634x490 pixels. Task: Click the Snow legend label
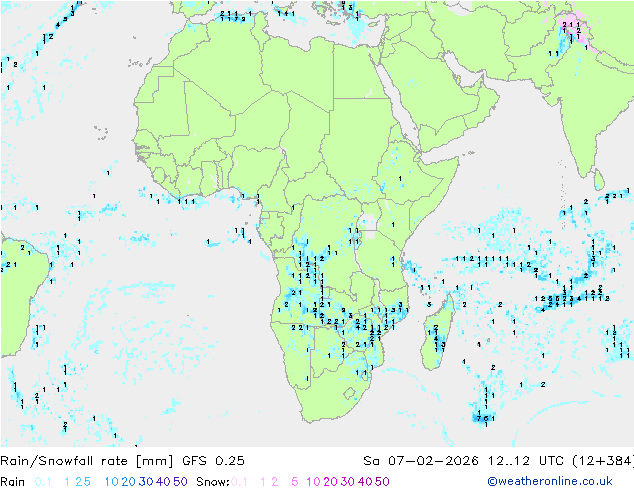[x=213, y=481]
